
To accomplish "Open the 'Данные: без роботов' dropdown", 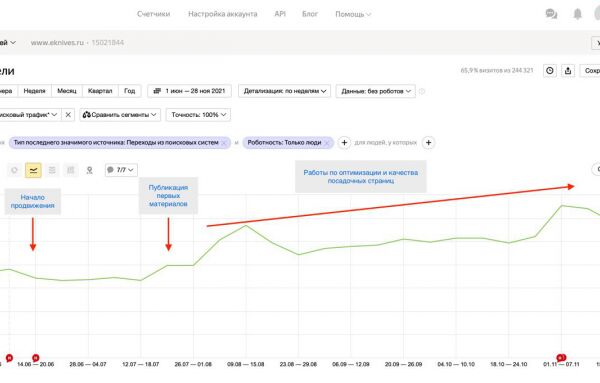I will [376, 91].
